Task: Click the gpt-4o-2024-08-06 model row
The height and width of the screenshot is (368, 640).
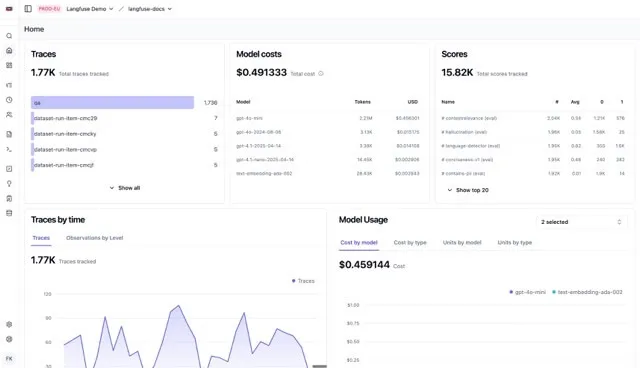Action: click(x=328, y=132)
